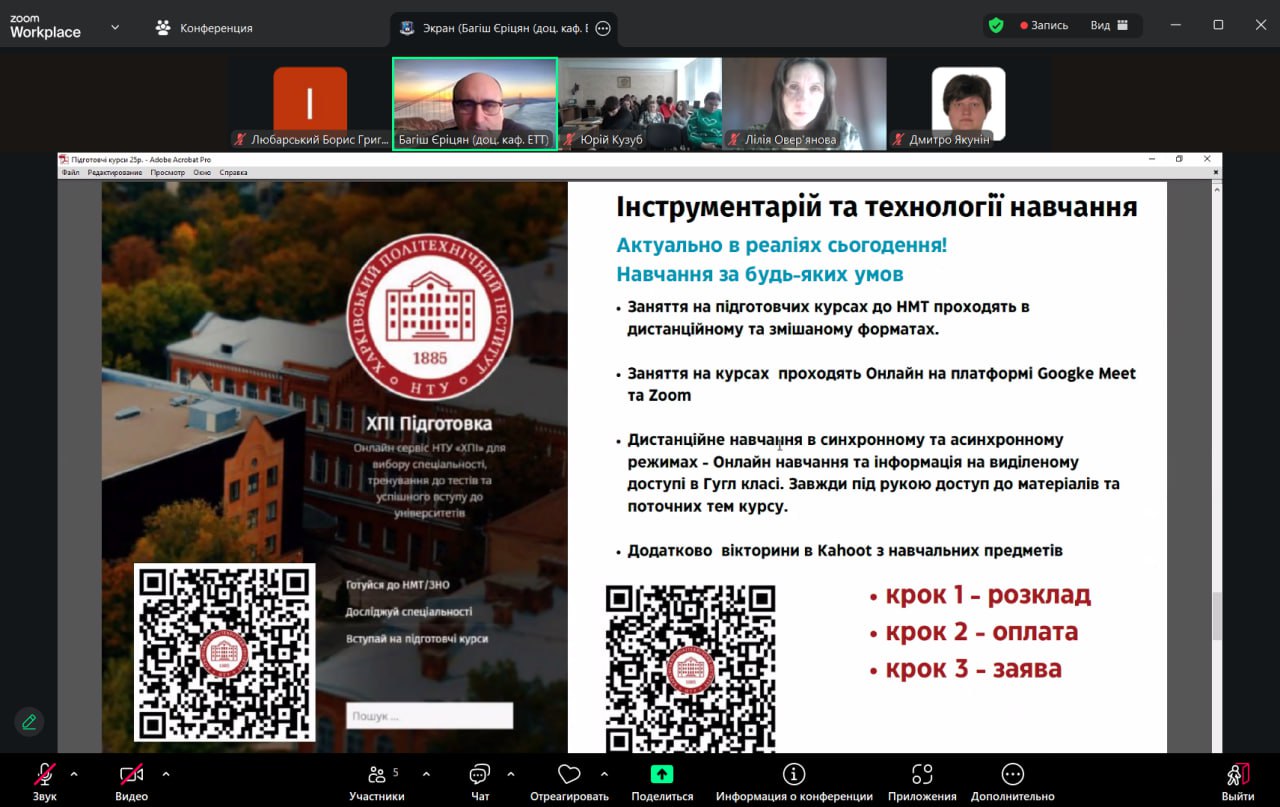This screenshot has width=1280, height=807.
Task: Open the Чат panel
Action: pos(480,781)
